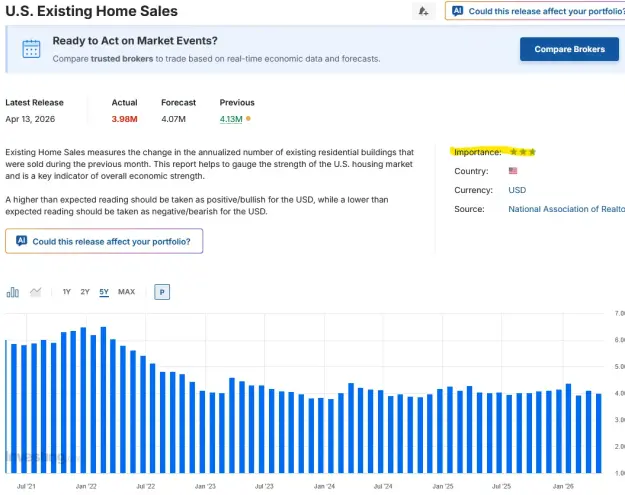The width and height of the screenshot is (625, 495).
Task: Switch to the line chart view icon
Action: point(35,292)
